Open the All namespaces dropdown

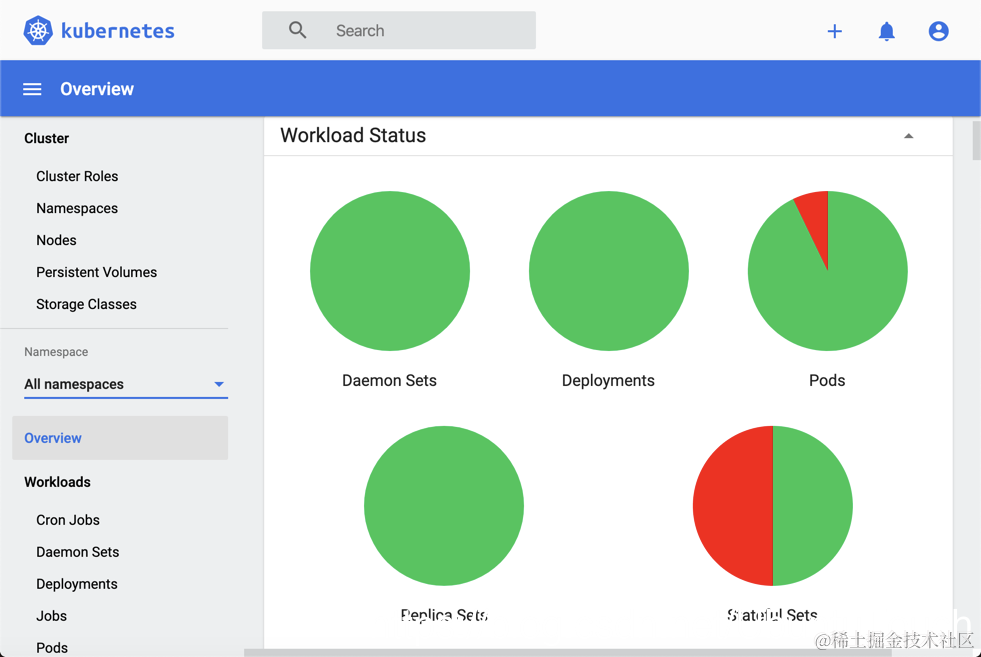pos(126,384)
